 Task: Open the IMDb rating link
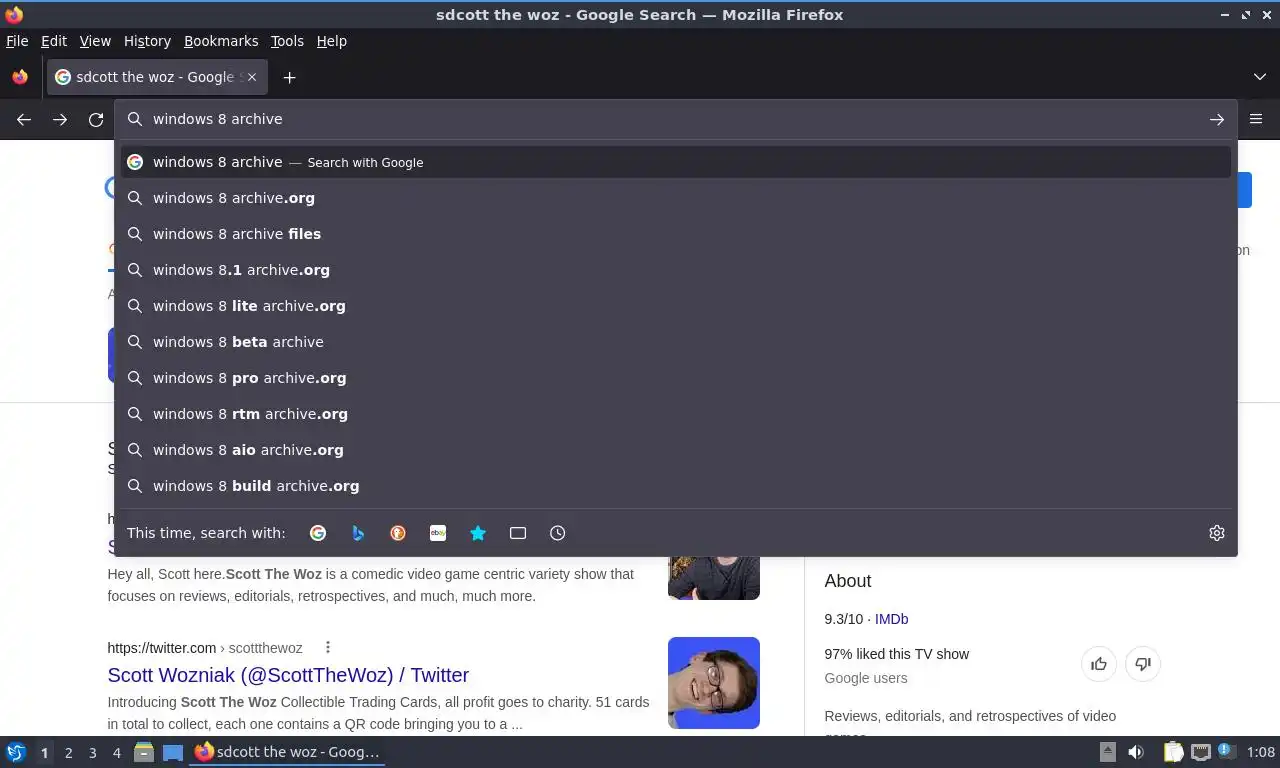click(891, 619)
